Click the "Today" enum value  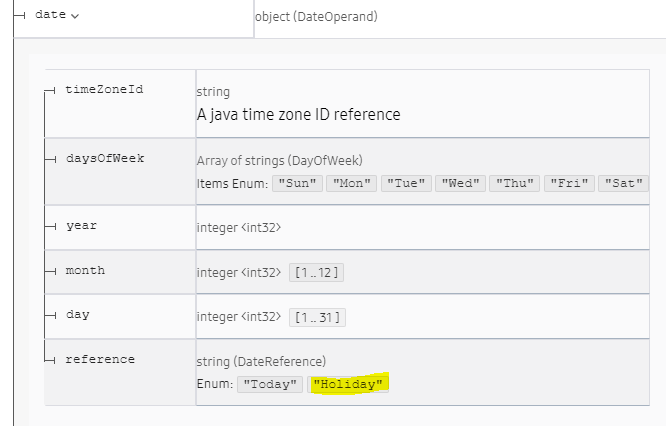pyautogui.click(x=270, y=384)
